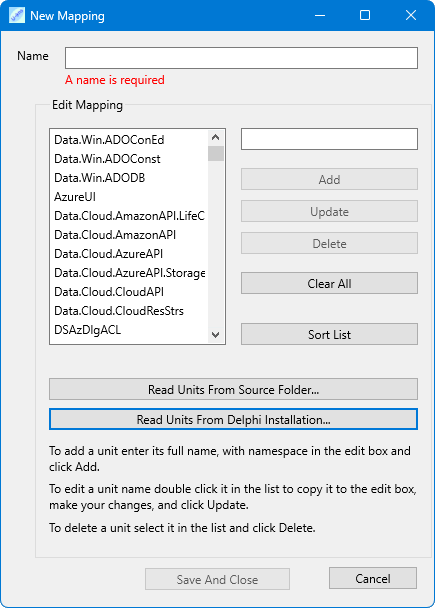Focus the Name input field
This screenshot has height=608, width=435.
coord(241,58)
